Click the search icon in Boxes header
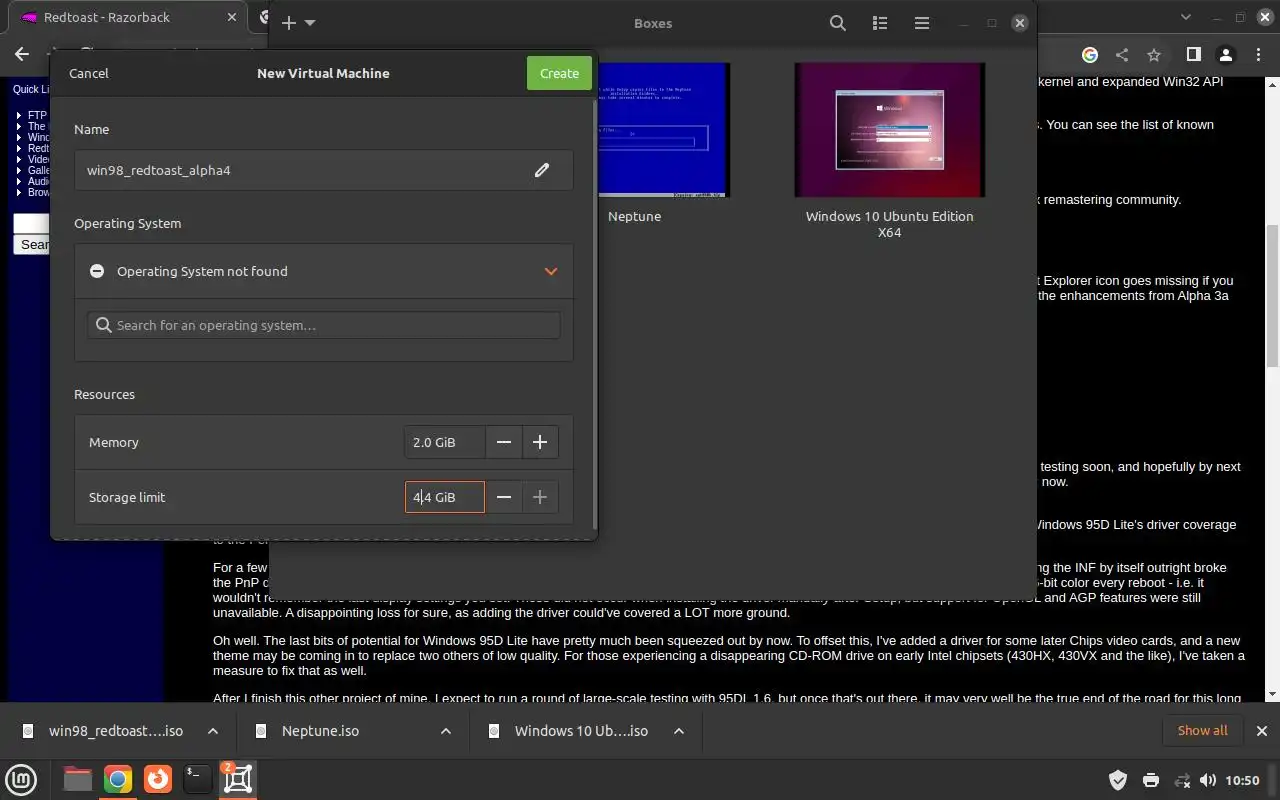This screenshot has width=1280, height=800. tap(838, 23)
